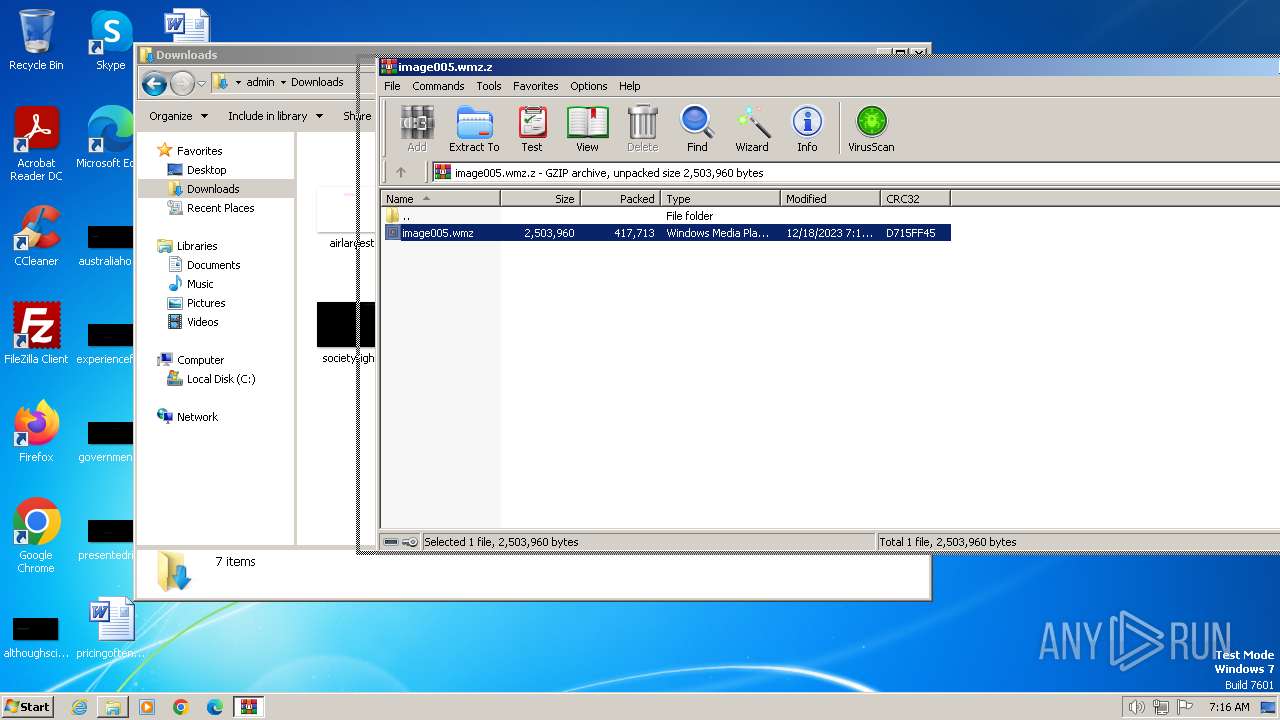Screen dimensions: 1280x720
Task: Click the taskbar clock showing 7:16 AM
Action: click(x=1229, y=707)
